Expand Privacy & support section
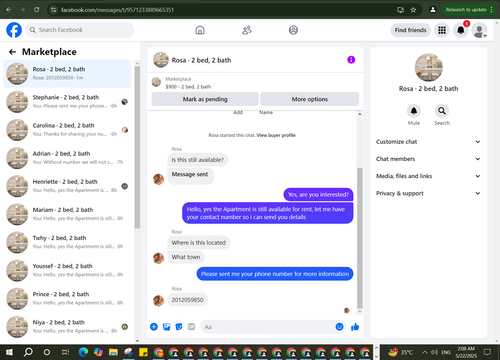The width and height of the screenshot is (500, 360). [428, 193]
